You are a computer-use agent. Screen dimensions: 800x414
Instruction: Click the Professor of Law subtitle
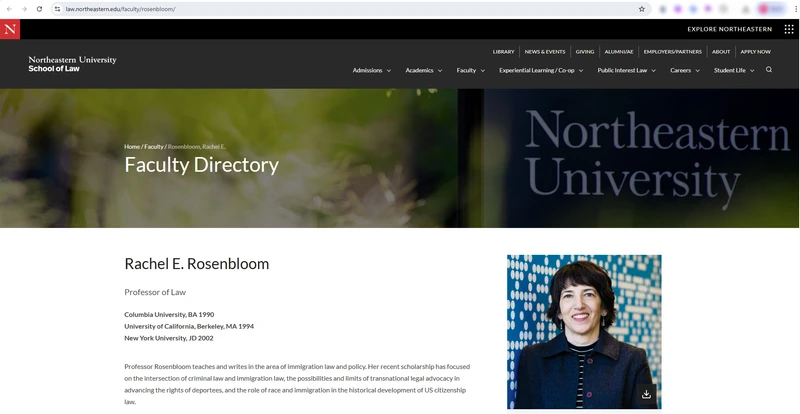[155, 293]
